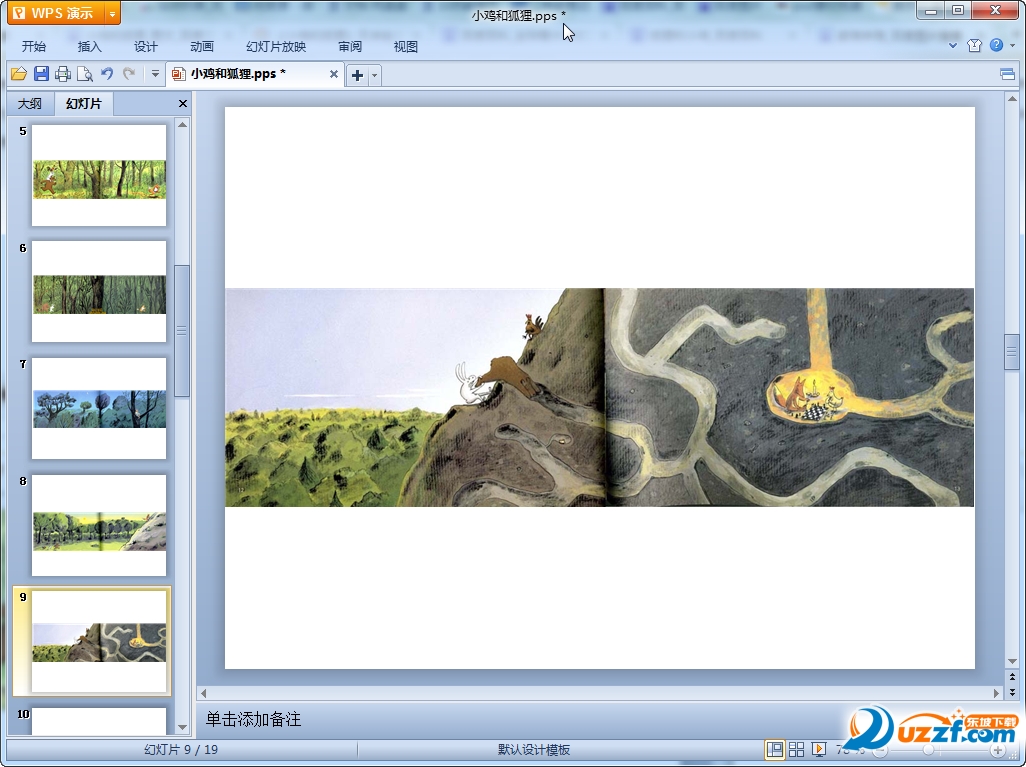
Task: Print the presentation using the printer icon
Action: 63,74
